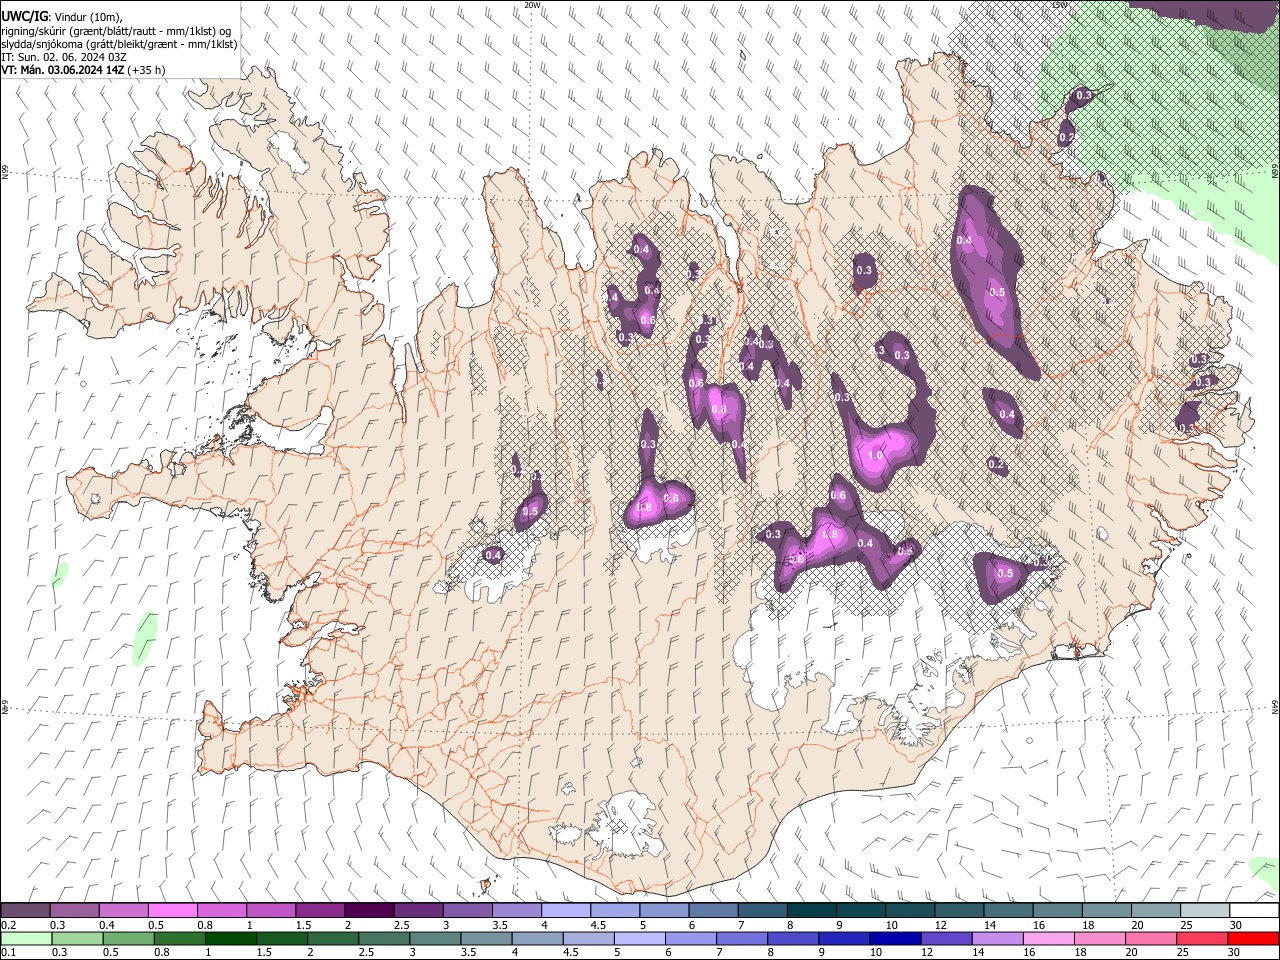Click the '15W' longitude label on the top edge
1280x960 pixels.
(1060, 5)
